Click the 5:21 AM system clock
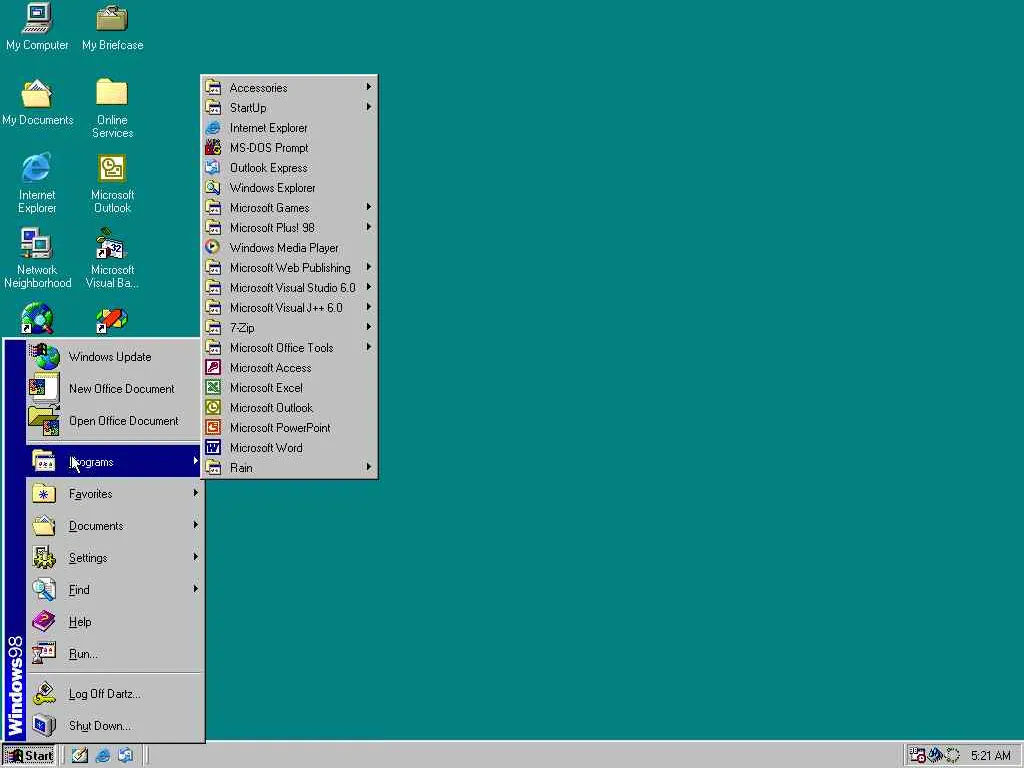The width and height of the screenshot is (1024, 768). point(990,756)
